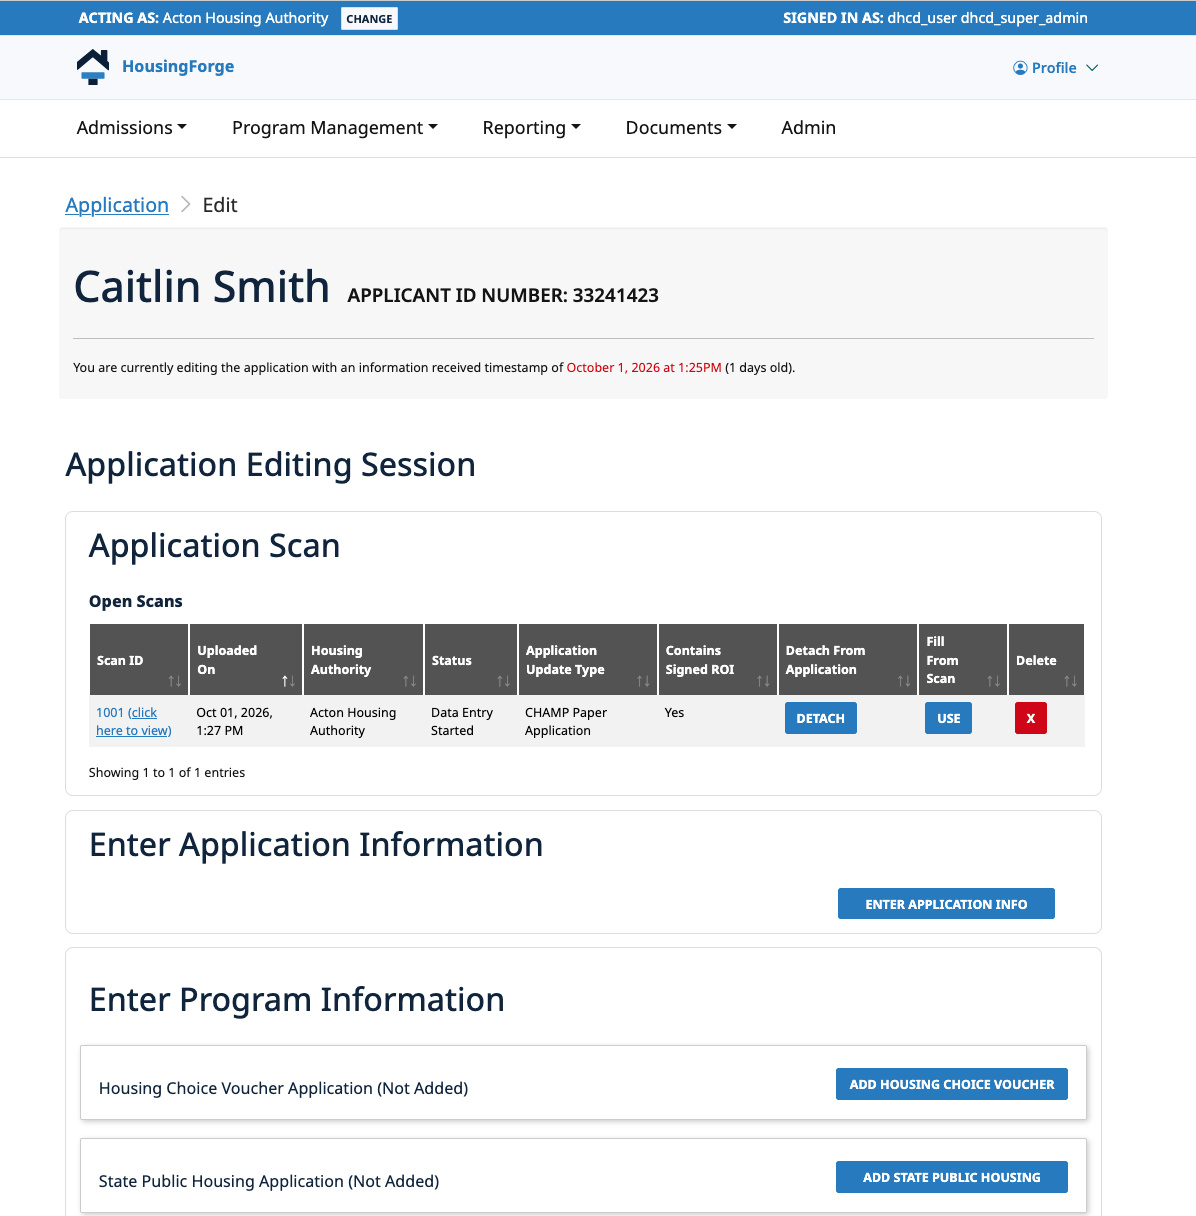Open the Admissions menu

click(132, 128)
